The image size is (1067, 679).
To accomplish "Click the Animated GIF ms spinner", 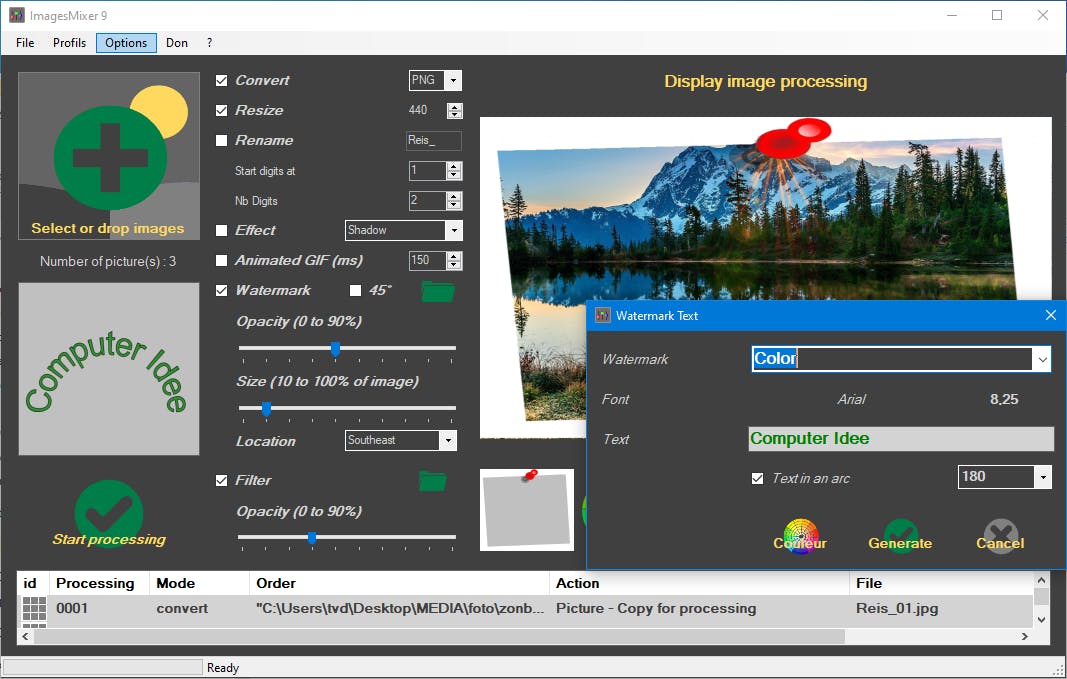I will tap(455, 261).
